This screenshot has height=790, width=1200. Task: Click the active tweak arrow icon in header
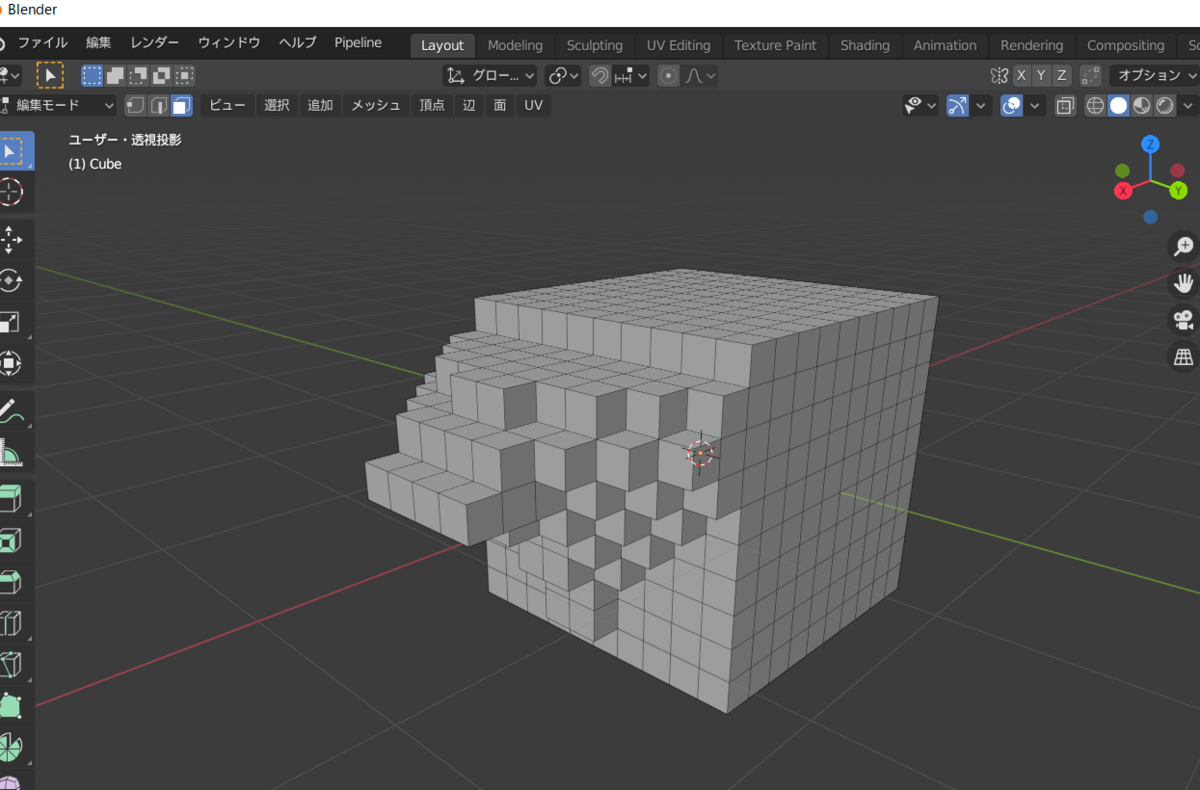click(x=50, y=75)
